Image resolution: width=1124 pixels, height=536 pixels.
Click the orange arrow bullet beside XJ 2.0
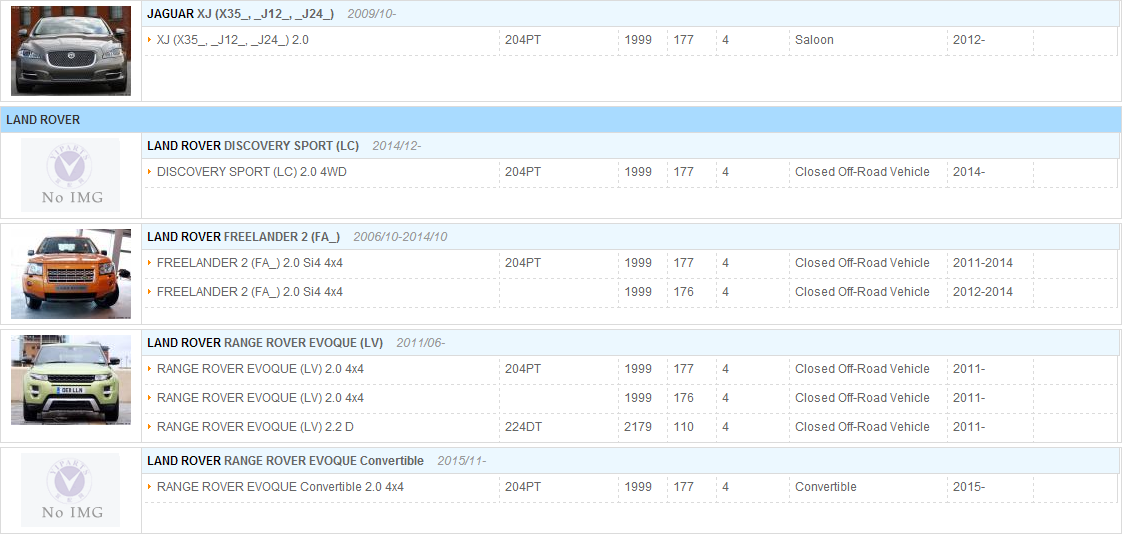pyautogui.click(x=150, y=40)
